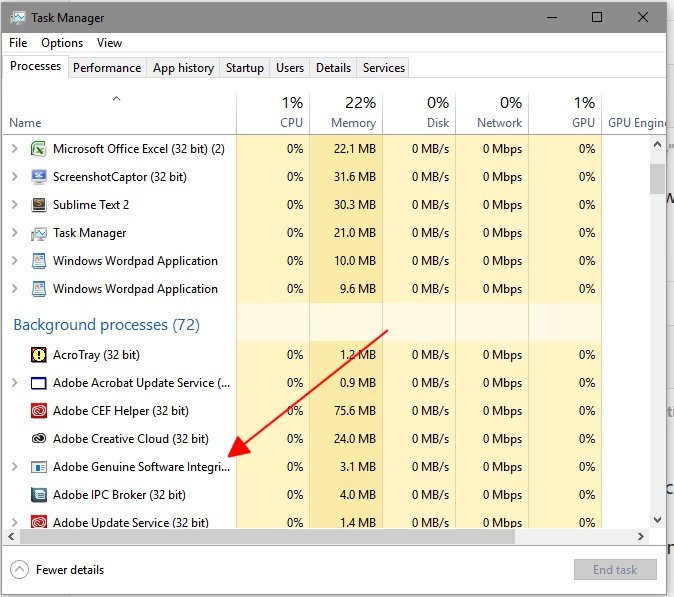Click horizontal scrollbar right arrow
Viewport: 674px width, 597px height.
click(x=641, y=536)
